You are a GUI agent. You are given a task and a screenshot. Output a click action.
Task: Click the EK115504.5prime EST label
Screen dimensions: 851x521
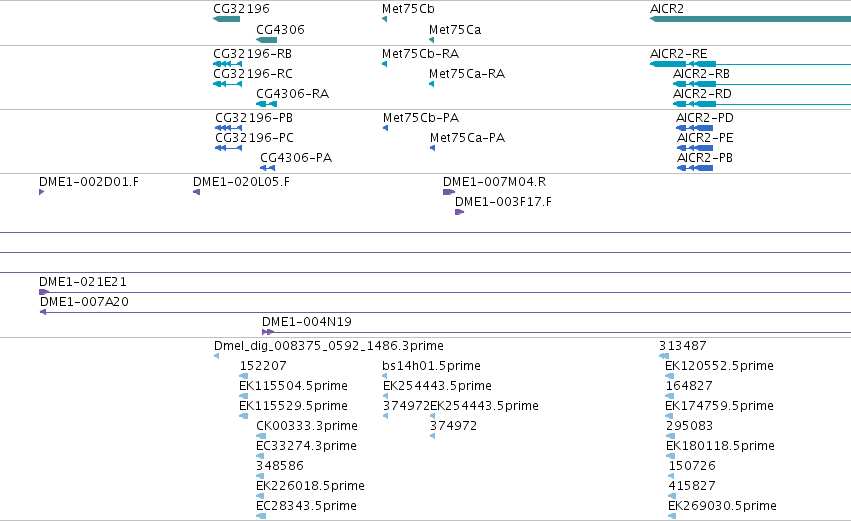(293, 386)
